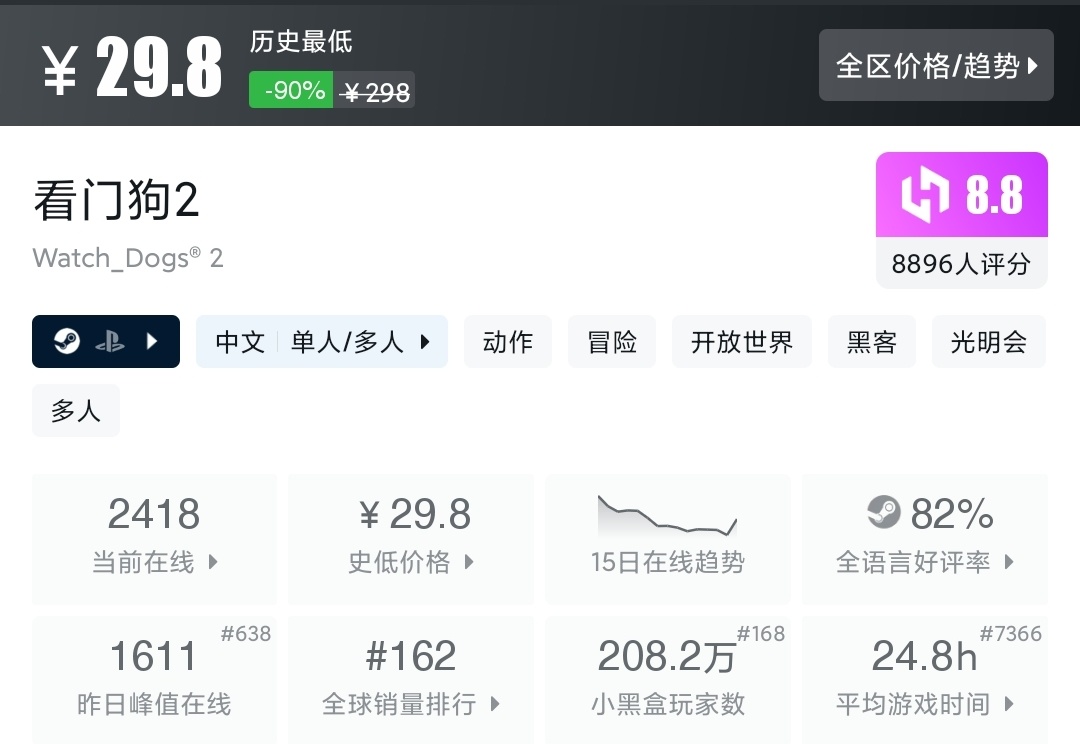Open the 15日在线趋势 chart
Image resolution: width=1080 pixels, height=744 pixels.
(x=667, y=520)
